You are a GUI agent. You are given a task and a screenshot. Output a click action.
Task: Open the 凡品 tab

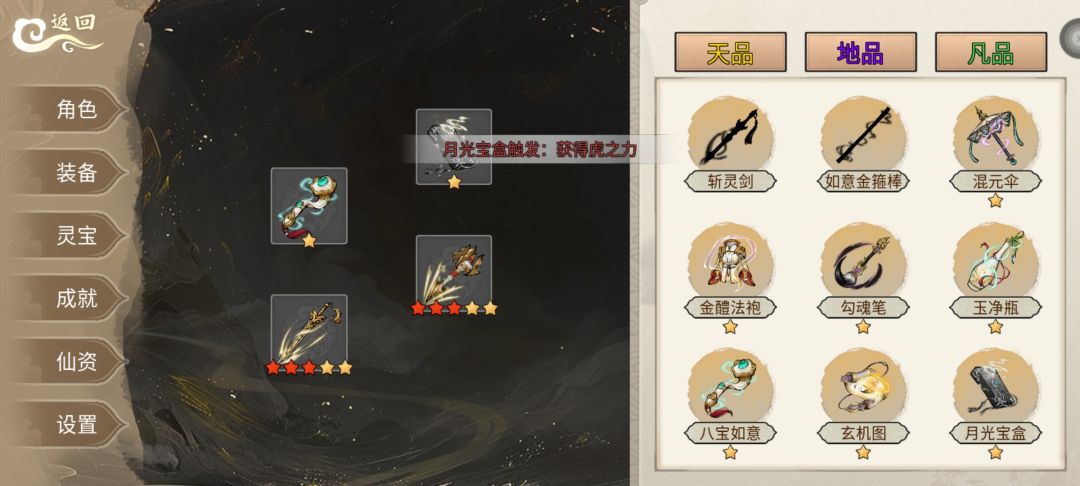[x=990, y=52]
